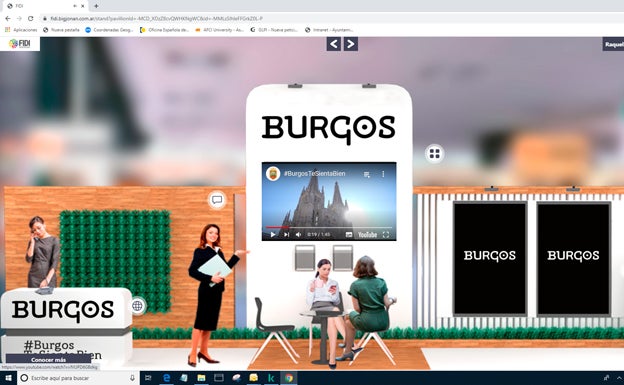The width and height of the screenshot is (624, 385).
Task: Open the globe website icon near the desk
Action: point(138,306)
